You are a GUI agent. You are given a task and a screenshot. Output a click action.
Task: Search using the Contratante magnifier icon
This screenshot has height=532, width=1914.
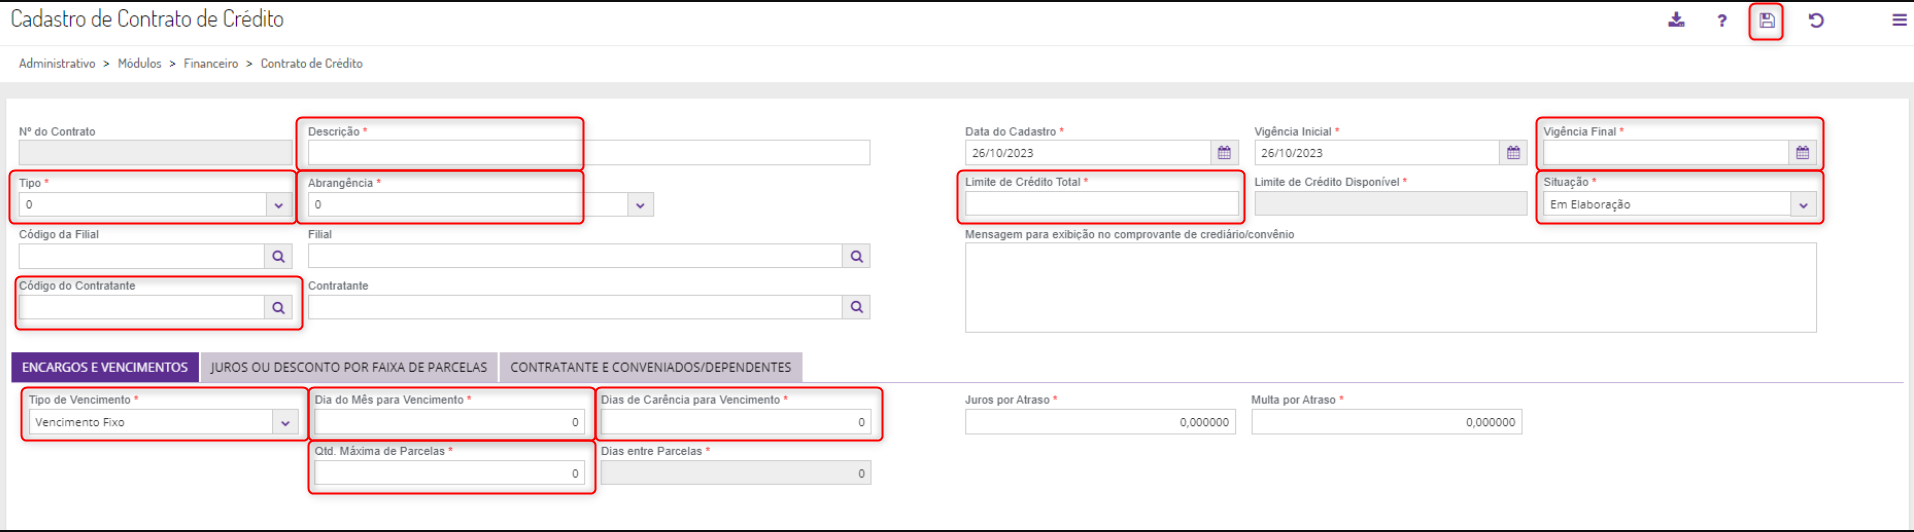click(x=856, y=308)
